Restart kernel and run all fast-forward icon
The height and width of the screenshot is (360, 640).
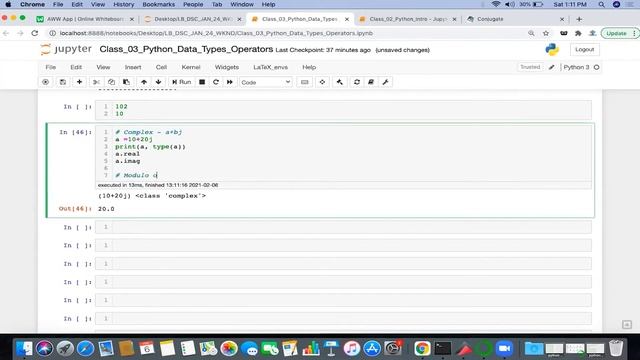pos(230,82)
